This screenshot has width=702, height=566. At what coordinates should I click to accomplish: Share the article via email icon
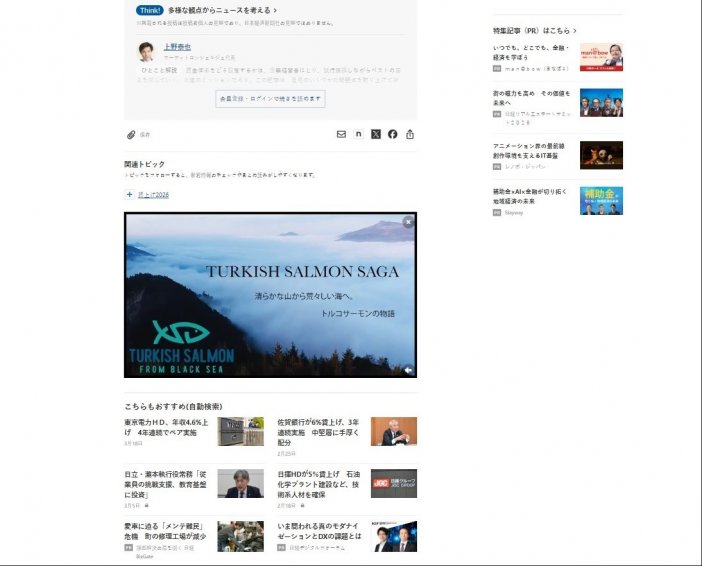pos(341,134)
